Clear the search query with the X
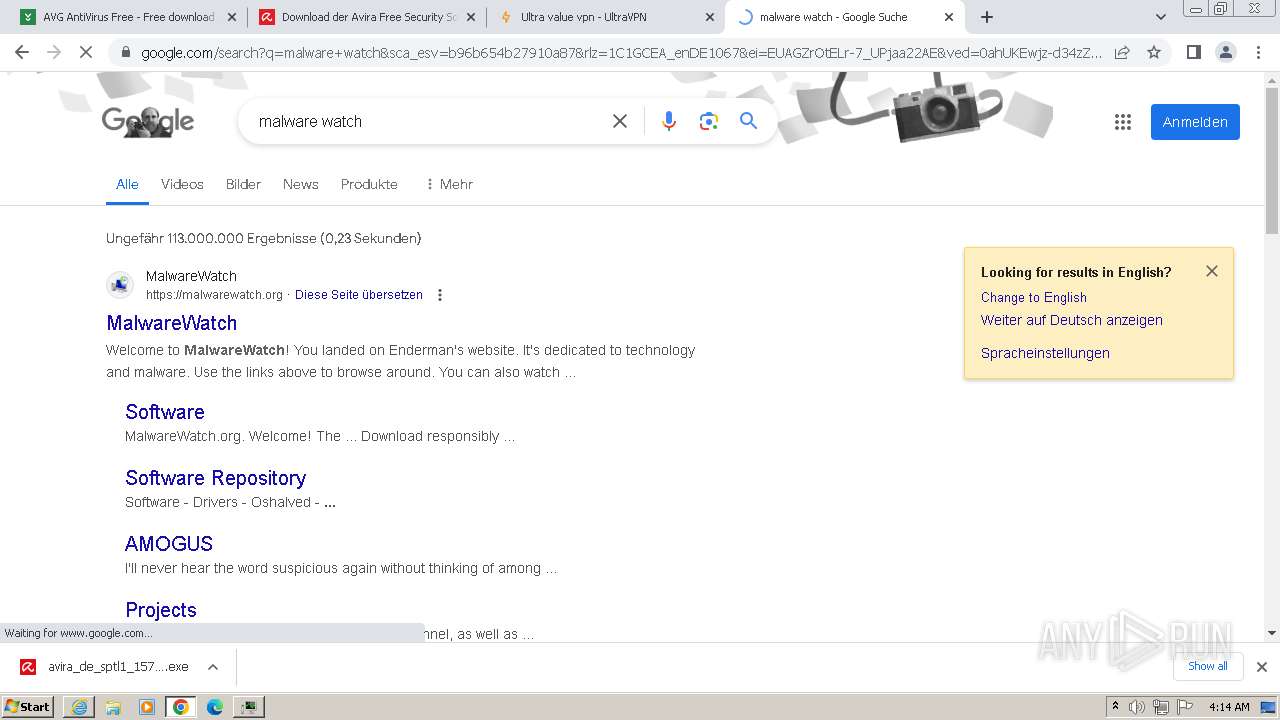 (620, 121)
